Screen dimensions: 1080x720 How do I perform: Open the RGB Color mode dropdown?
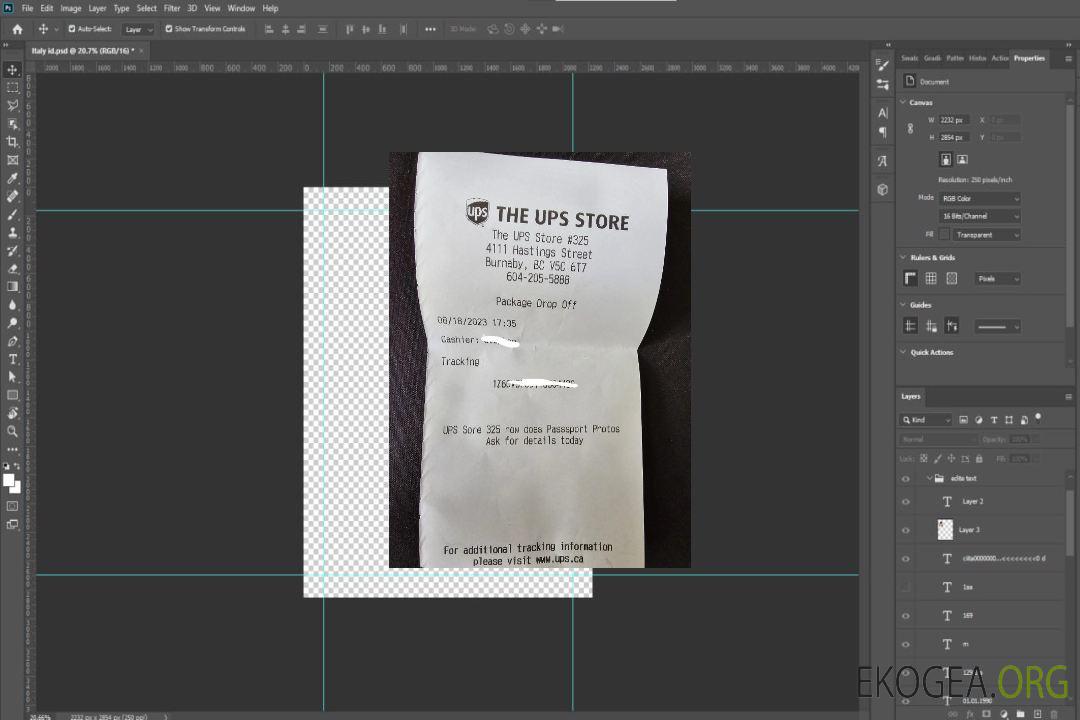coord(979,198)
